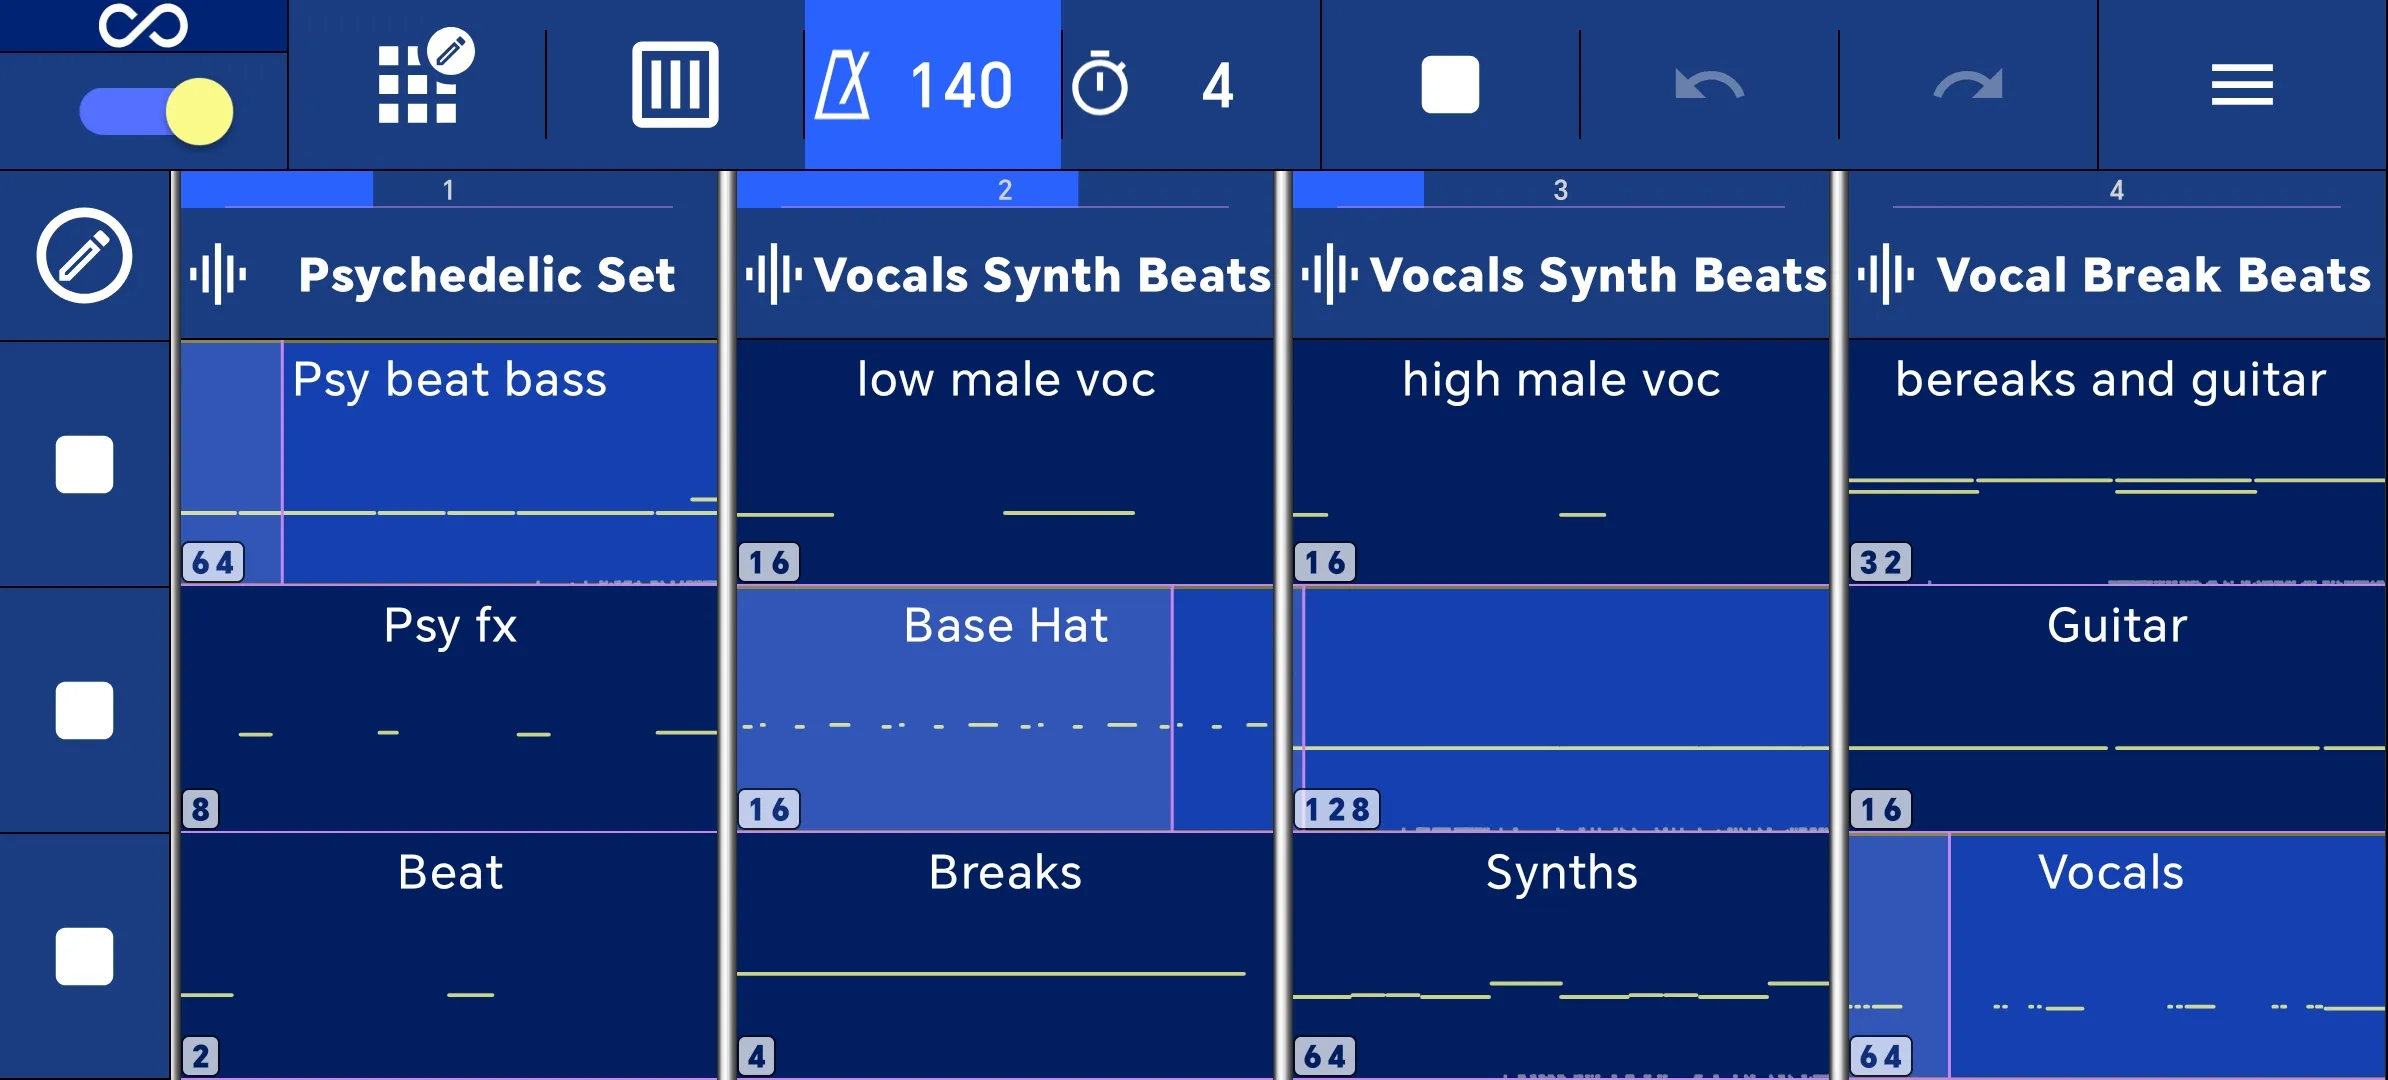This screenshot has height=1080, width=2388.
Task: Stop the Beat row square button
Action: tap(84, 956)
